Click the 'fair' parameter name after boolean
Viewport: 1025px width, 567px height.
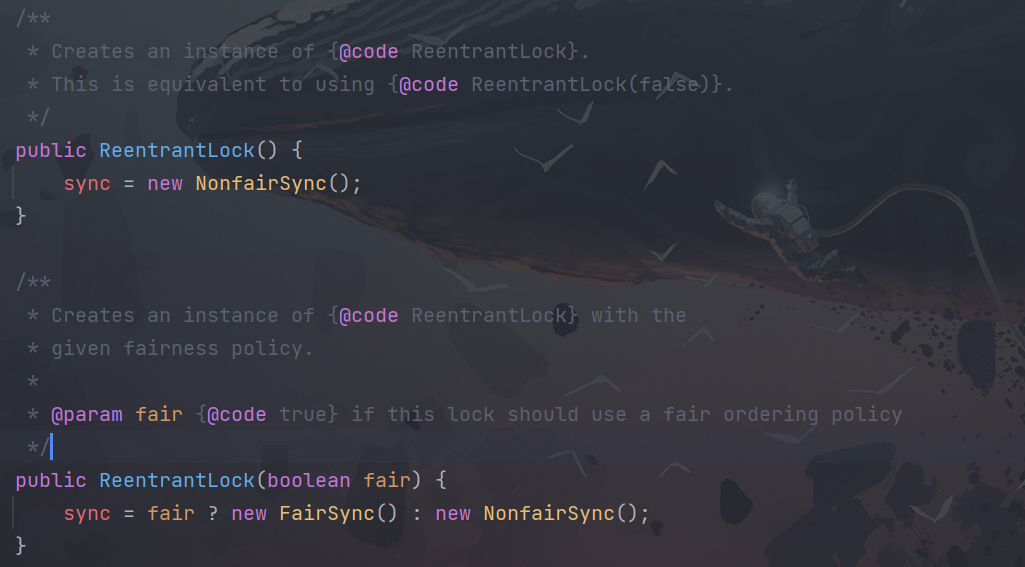(386, 480)
